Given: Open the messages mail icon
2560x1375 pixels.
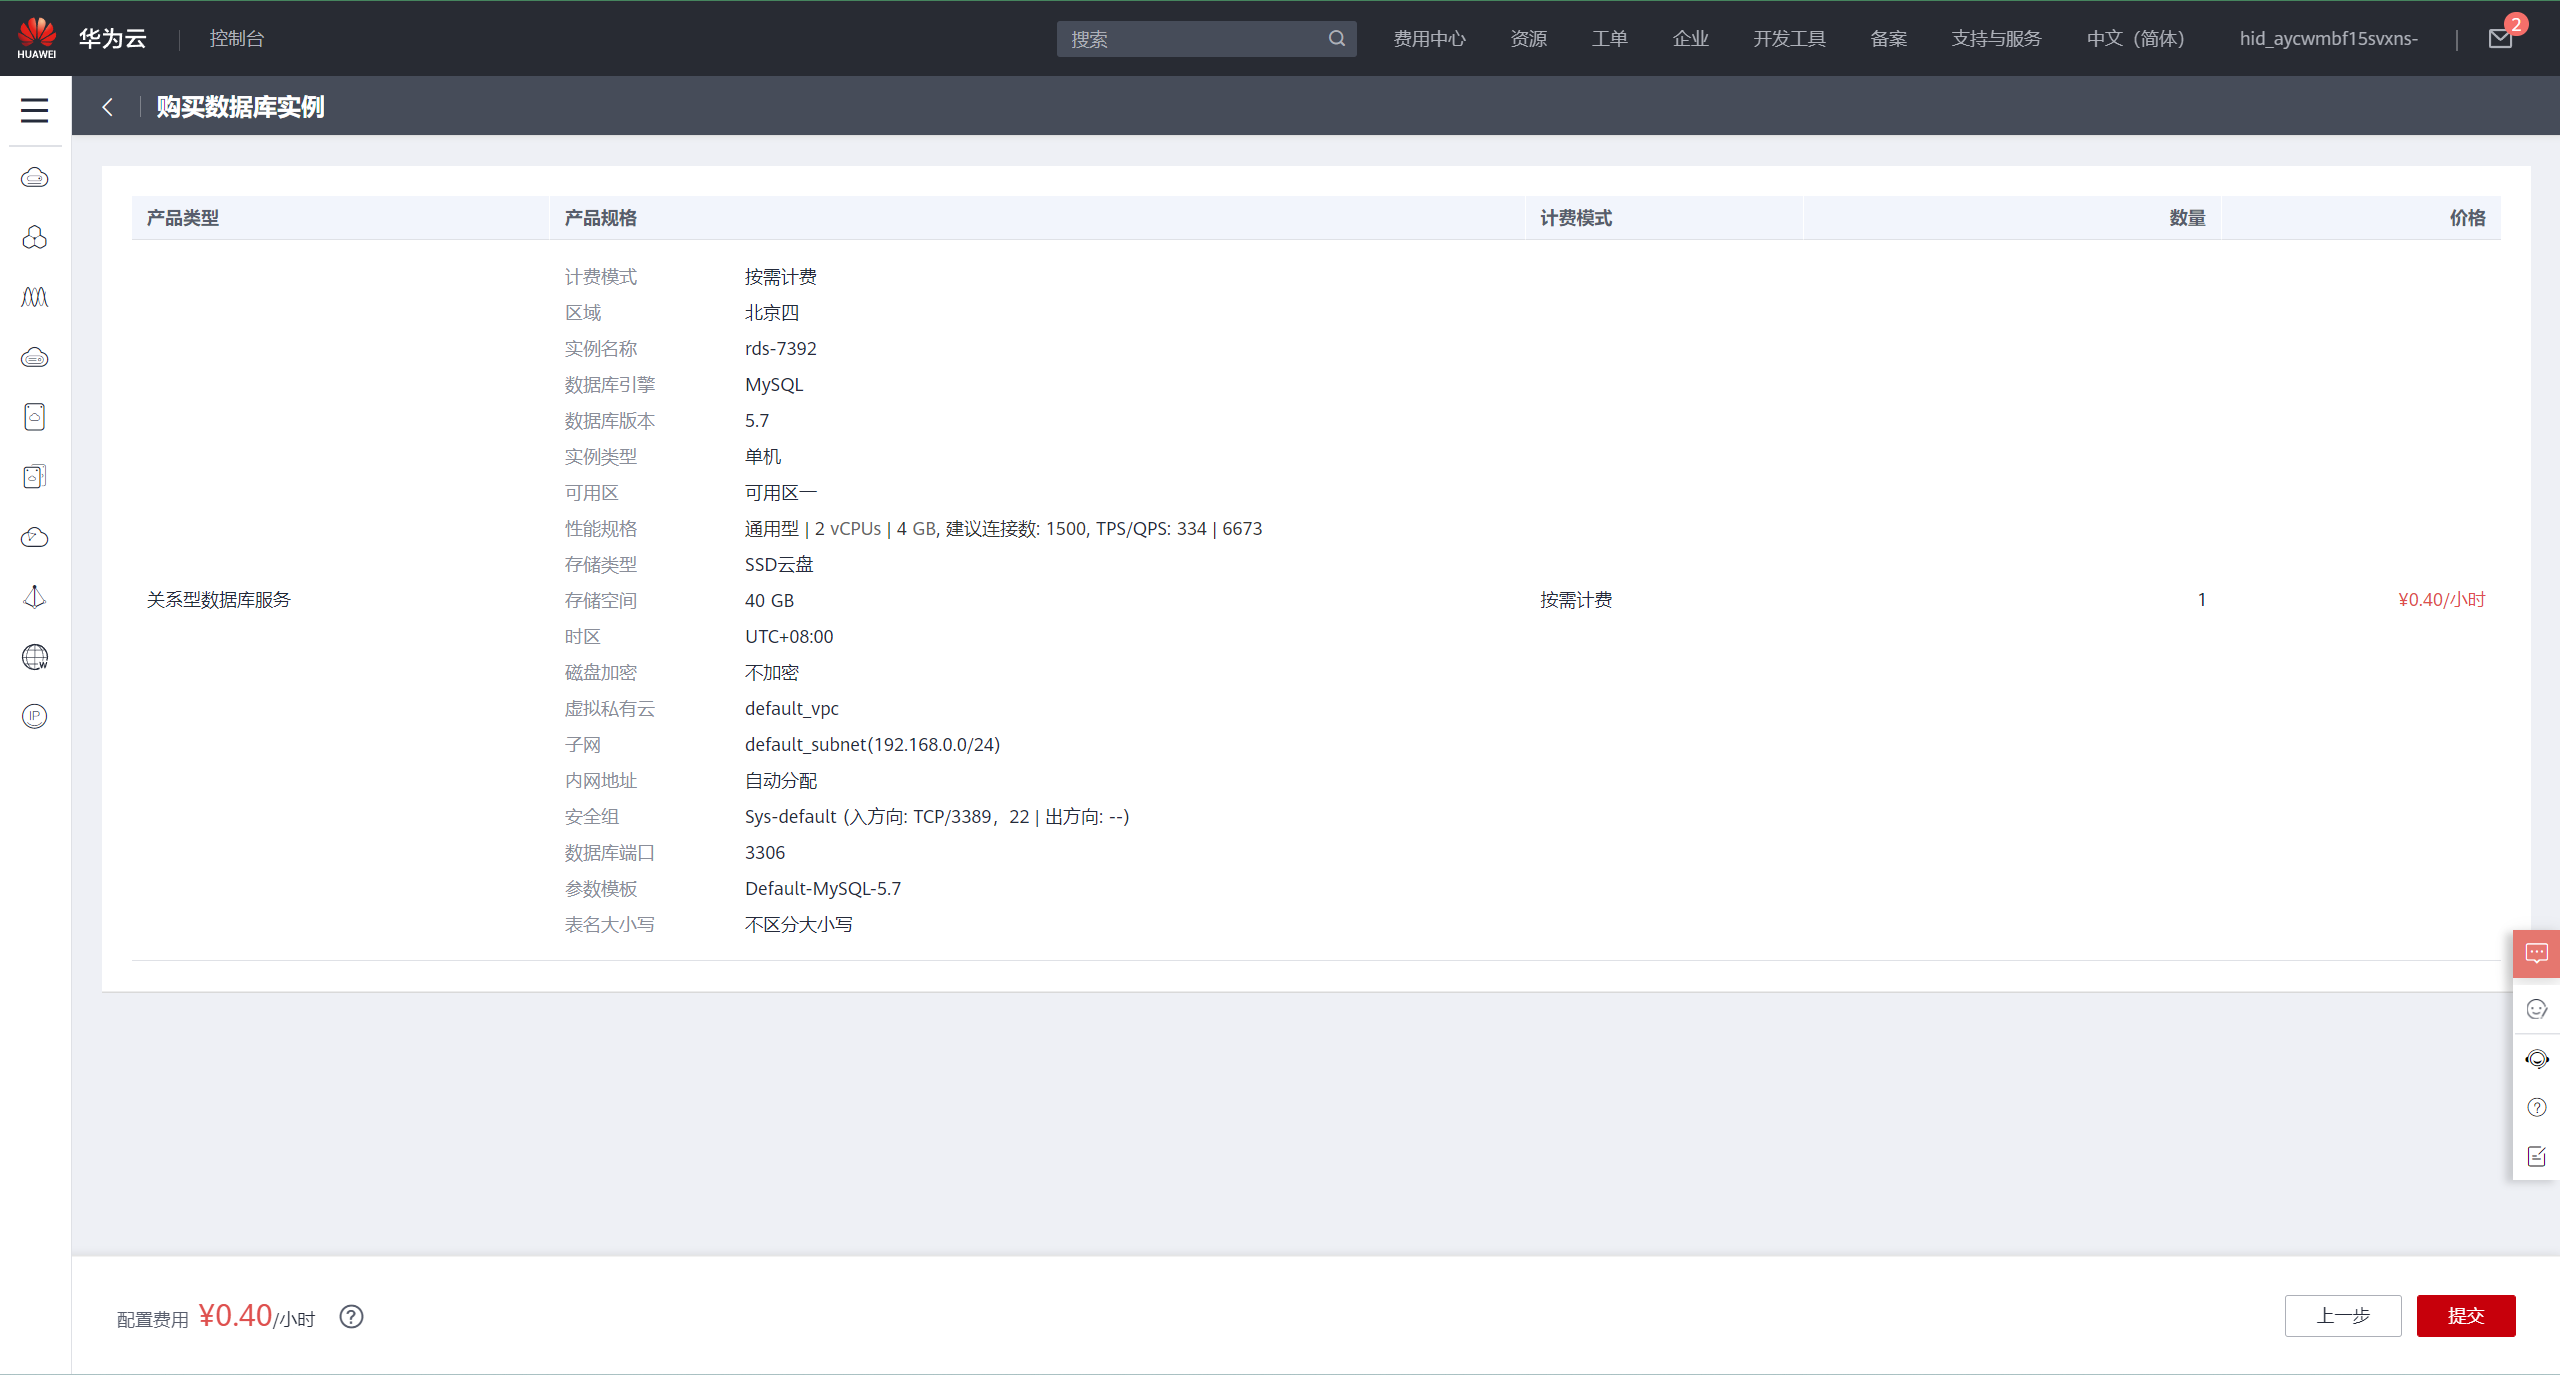Looking at the screenshot, I should (2500, 39).
